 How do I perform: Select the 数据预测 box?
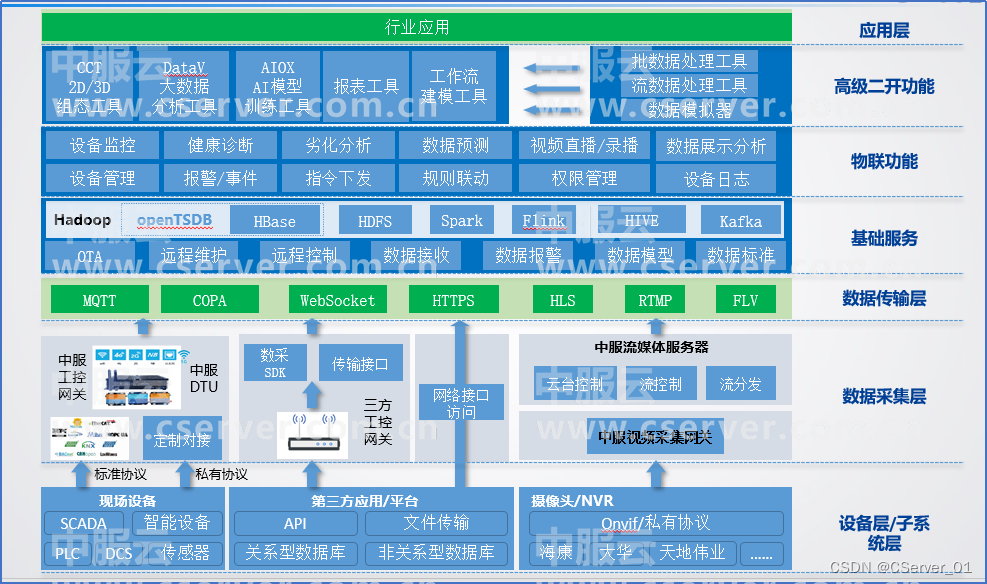point(456,145)
